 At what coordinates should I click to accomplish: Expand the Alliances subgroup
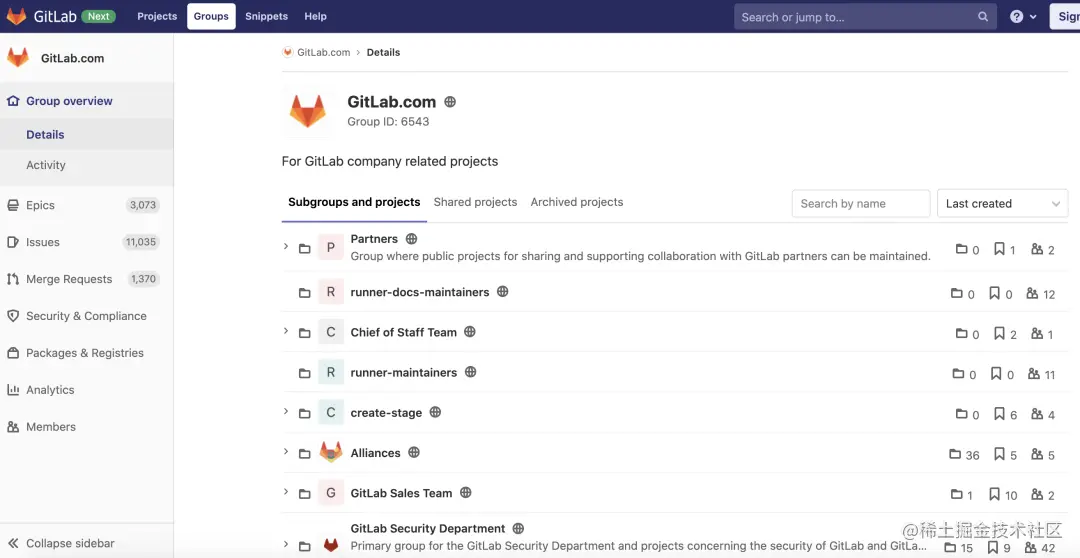286,452
